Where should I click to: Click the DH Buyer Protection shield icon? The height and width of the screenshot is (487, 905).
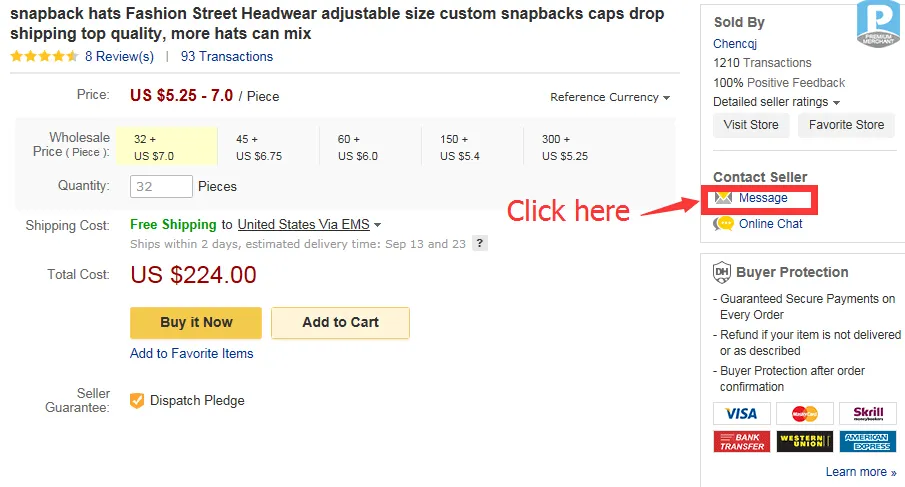[721, 272]
